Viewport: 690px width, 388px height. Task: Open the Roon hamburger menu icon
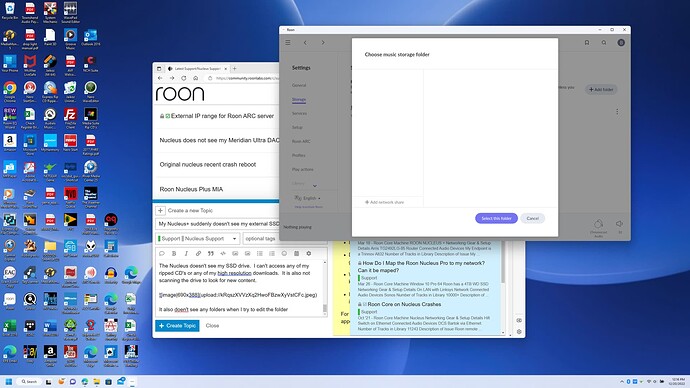pyautogui.click(x=288, y=43)
